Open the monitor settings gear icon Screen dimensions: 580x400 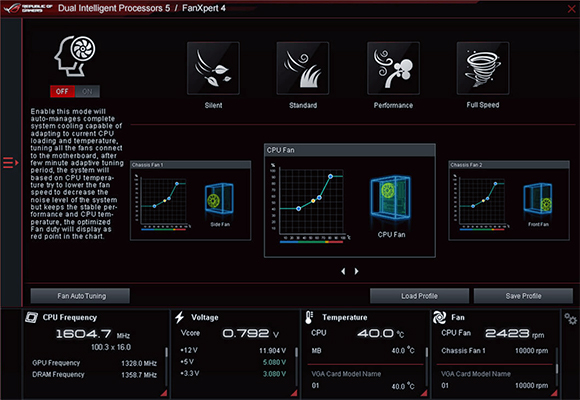click(570, 319)
